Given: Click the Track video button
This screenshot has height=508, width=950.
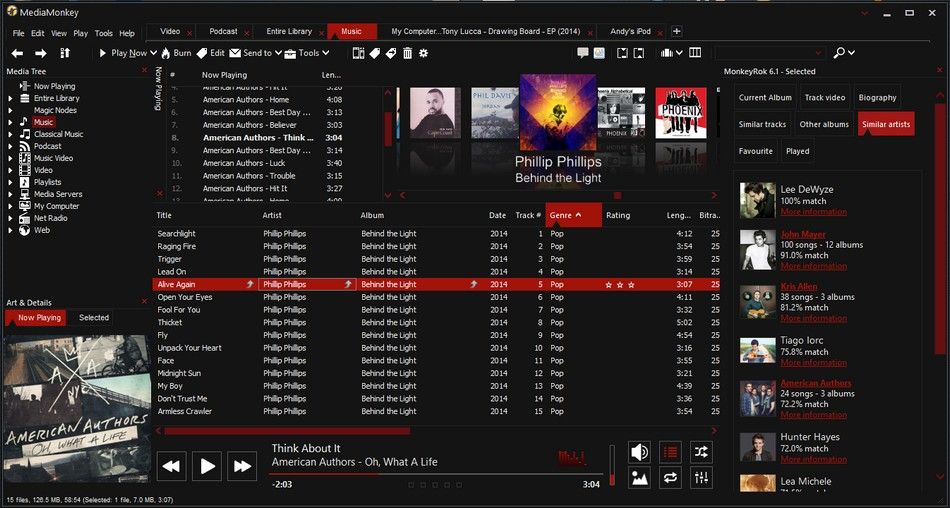Looking at the screenshot, I should tap(825, 98).
